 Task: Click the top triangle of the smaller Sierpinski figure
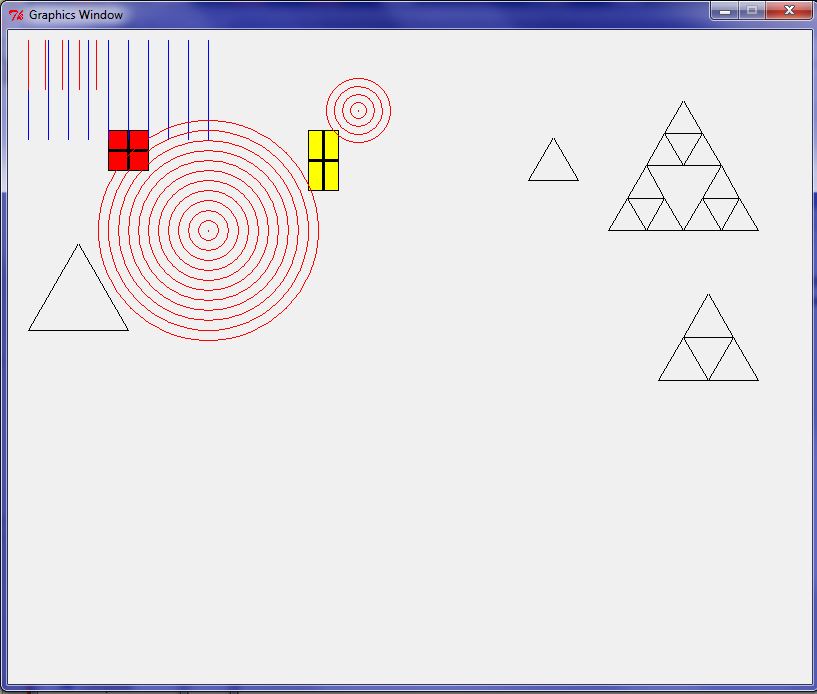tap(708, 322)
